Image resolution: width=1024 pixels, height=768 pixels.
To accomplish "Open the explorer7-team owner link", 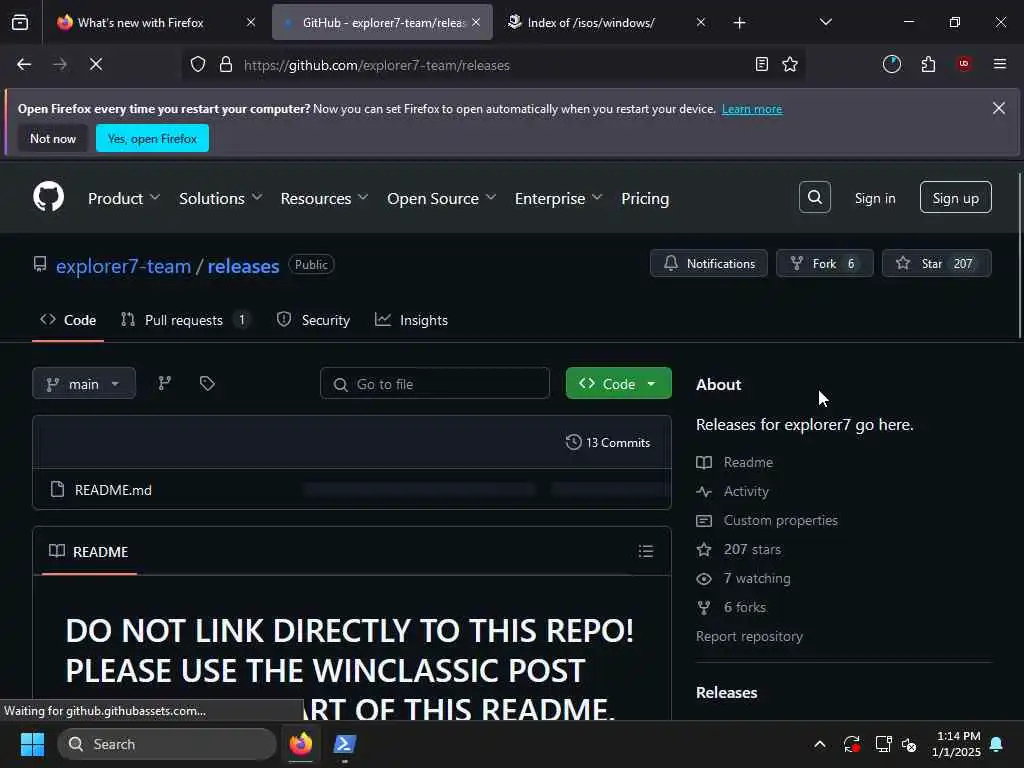I will (x=123, y=266).
